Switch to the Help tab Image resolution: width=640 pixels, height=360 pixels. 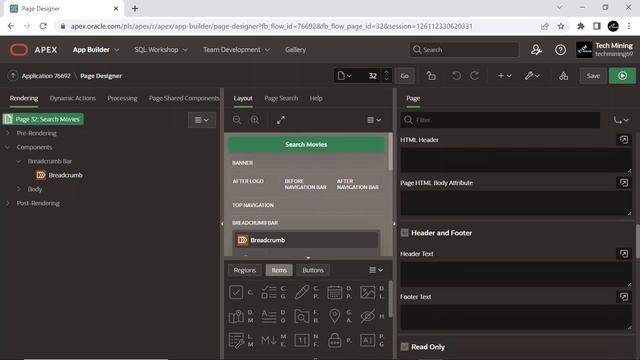316,98
